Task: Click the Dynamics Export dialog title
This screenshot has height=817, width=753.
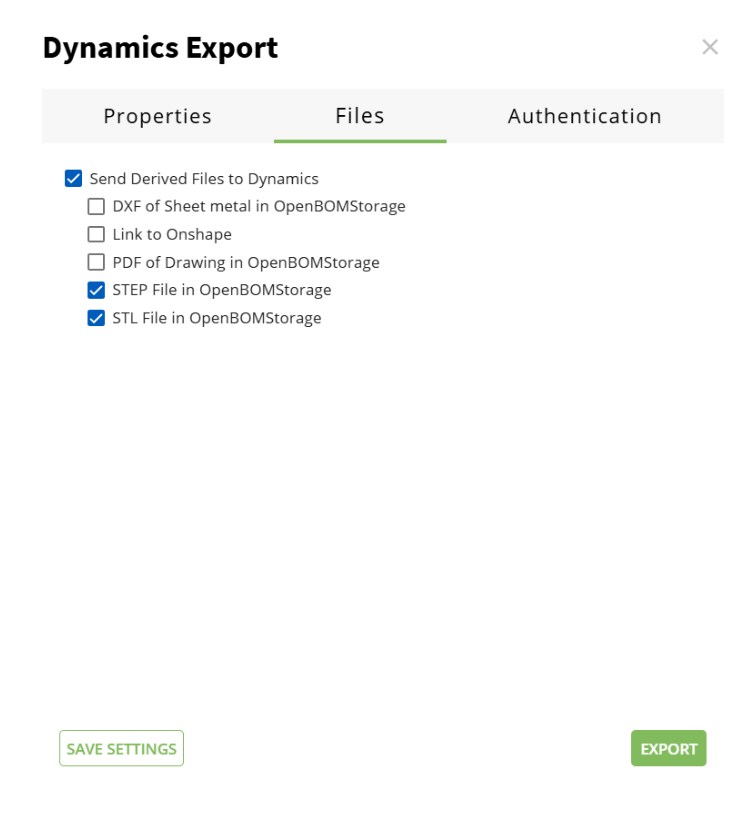Action: pyautogui.click(x=160, y=47)
